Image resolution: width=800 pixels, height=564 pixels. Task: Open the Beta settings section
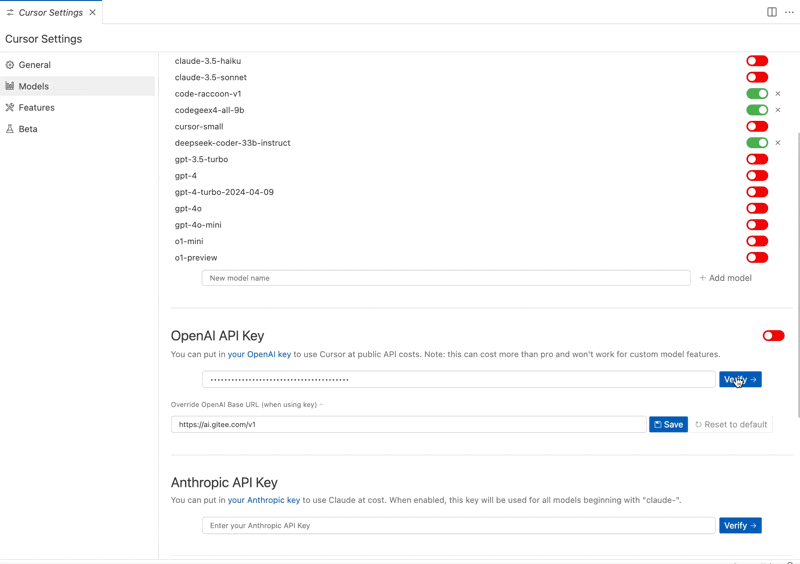point(78,129)
